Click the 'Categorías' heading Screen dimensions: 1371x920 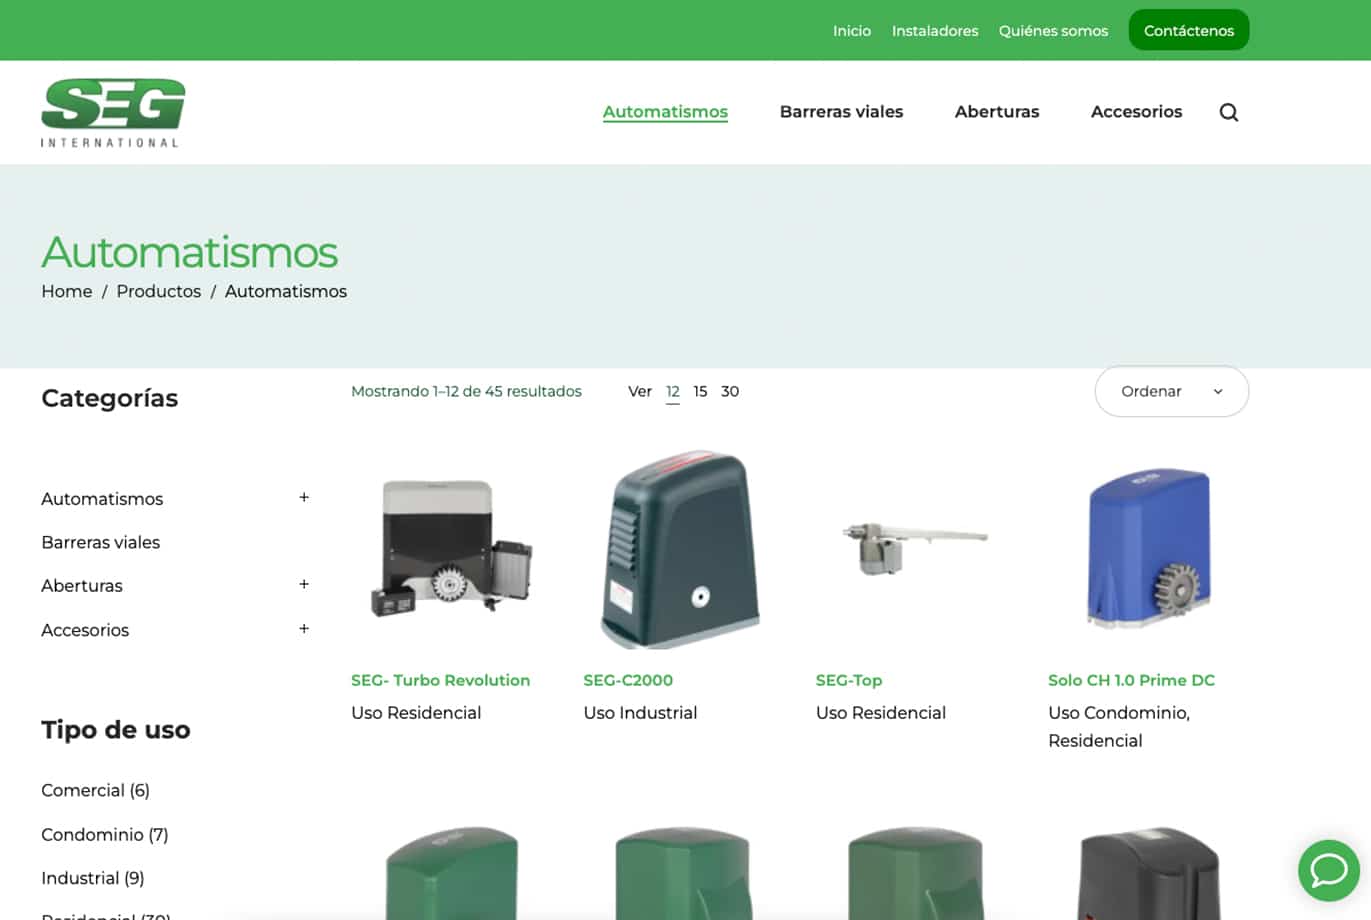(110, 398)
